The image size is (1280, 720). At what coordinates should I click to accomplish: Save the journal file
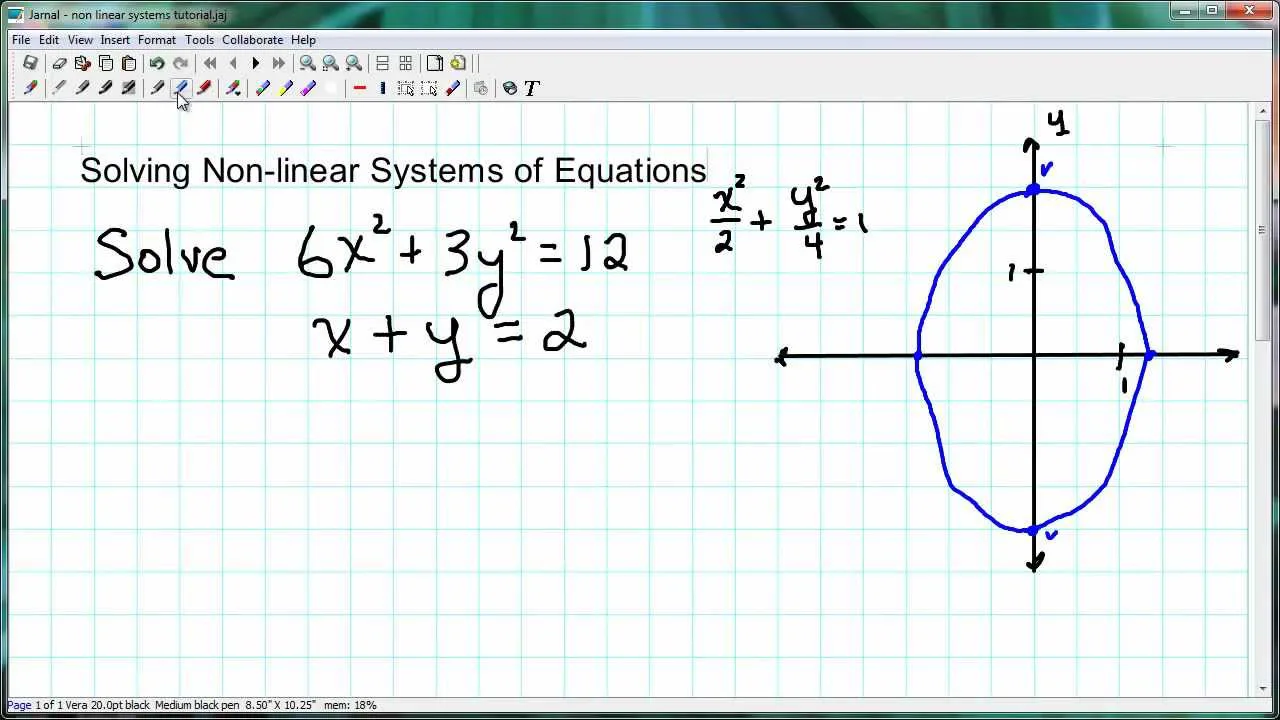[30, 63]
